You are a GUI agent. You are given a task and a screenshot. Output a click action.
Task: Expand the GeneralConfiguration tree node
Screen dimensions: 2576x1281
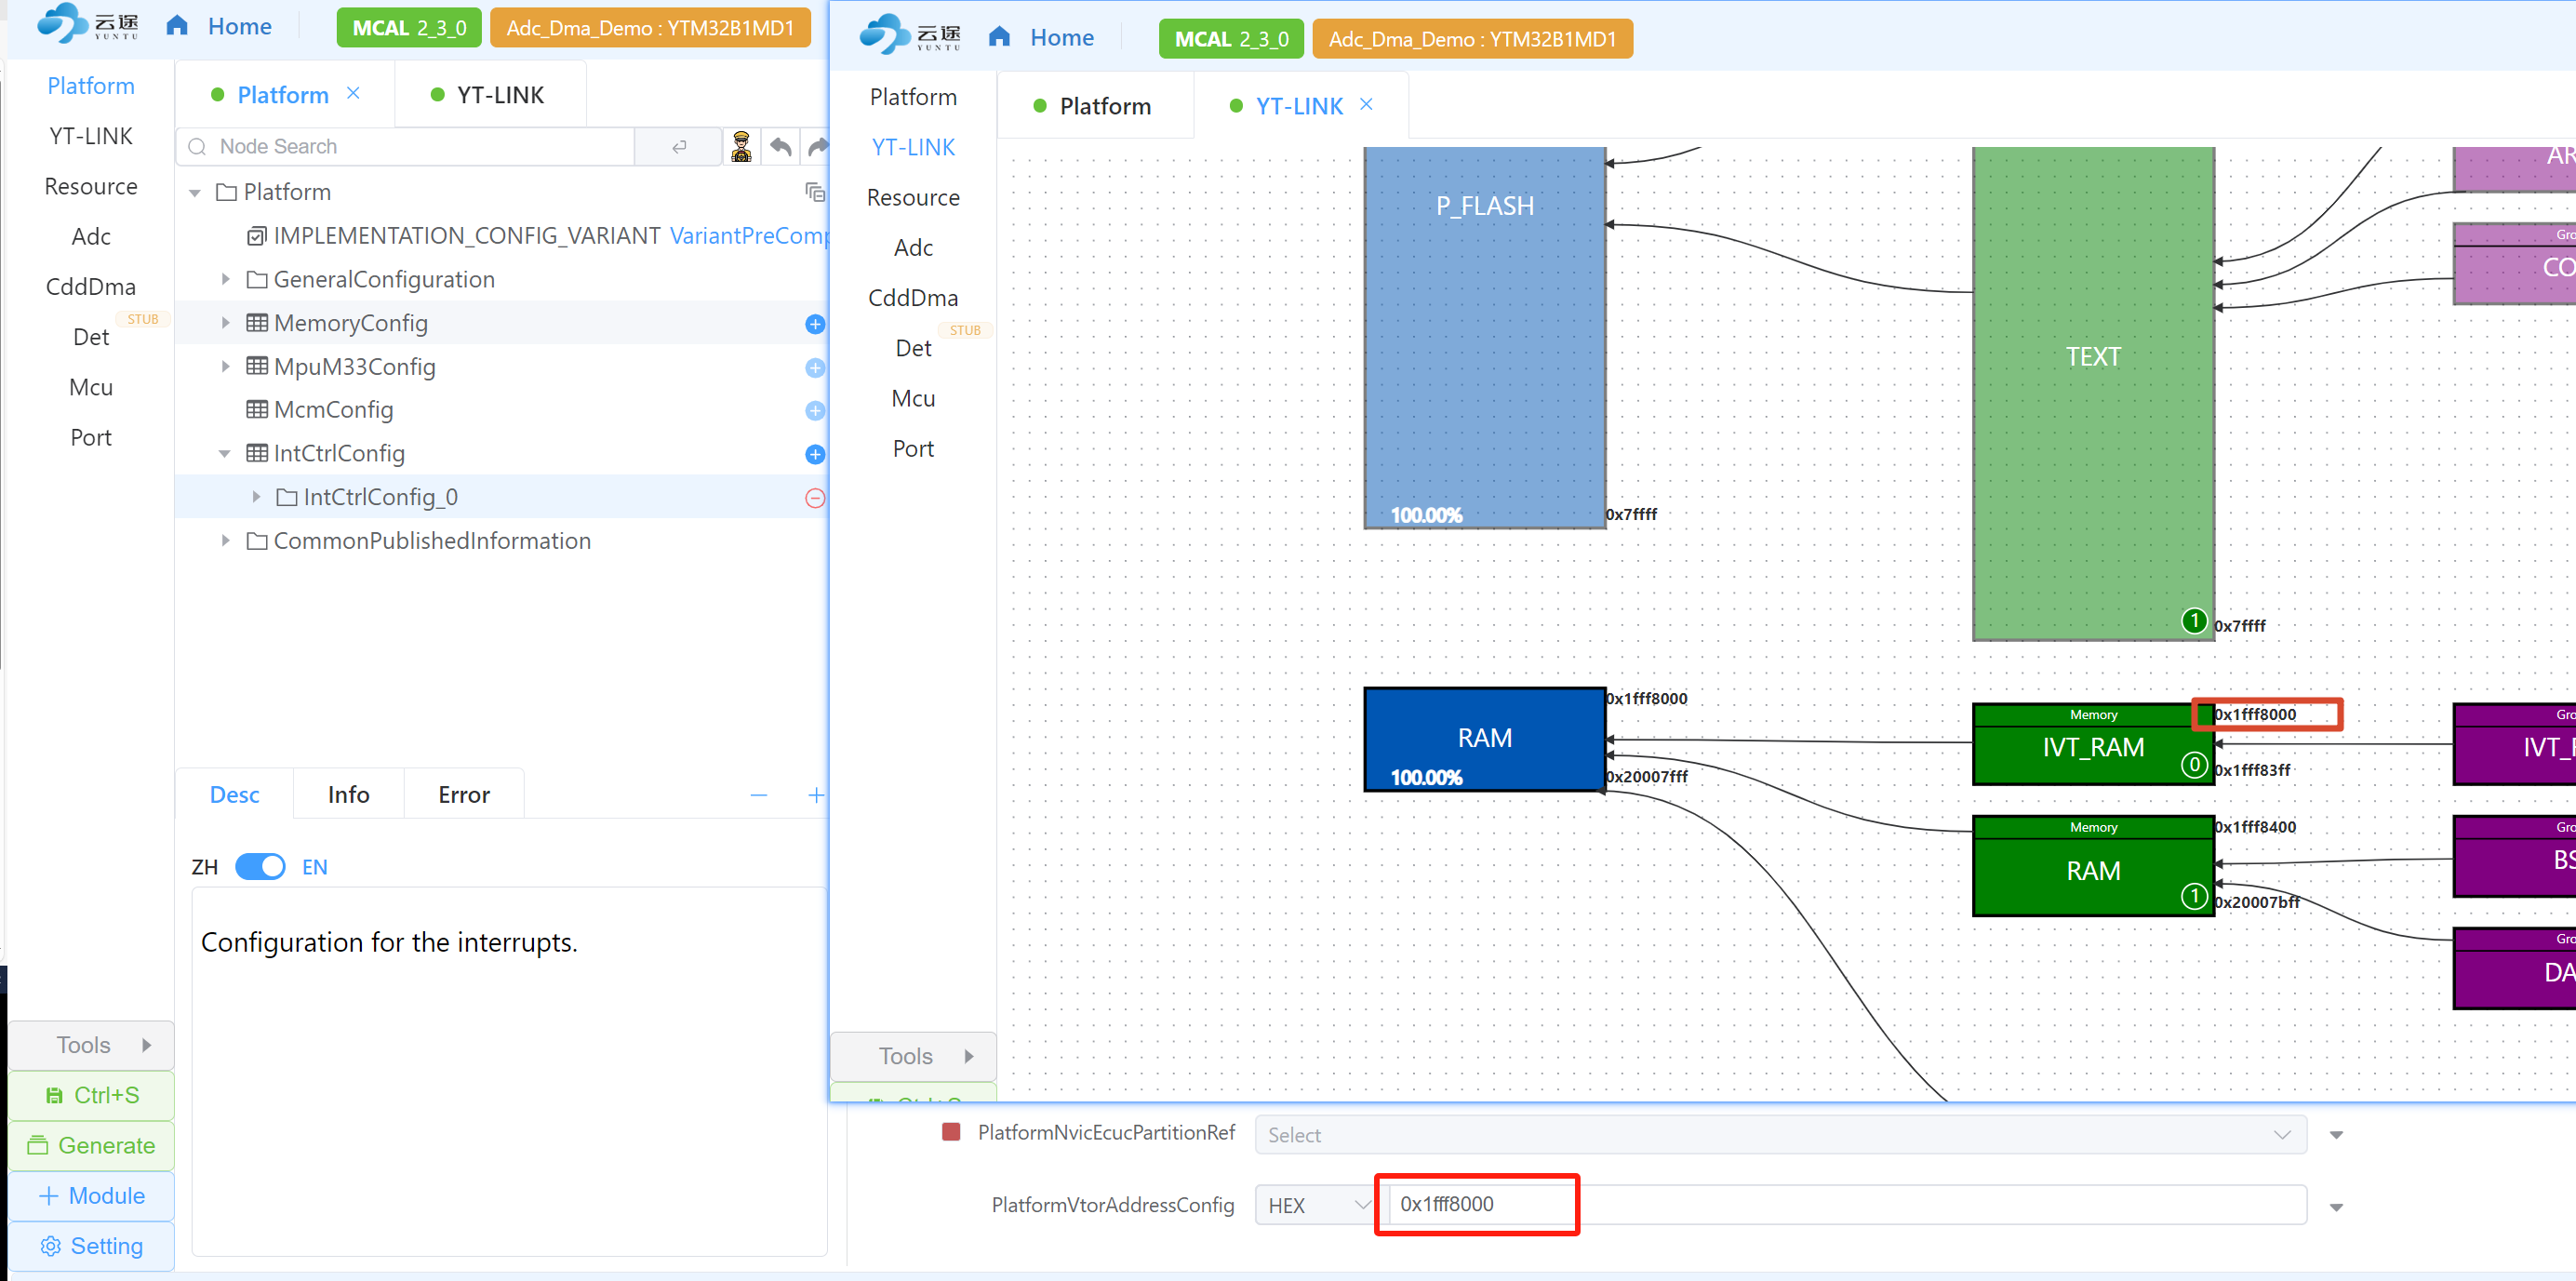[225, 279]
